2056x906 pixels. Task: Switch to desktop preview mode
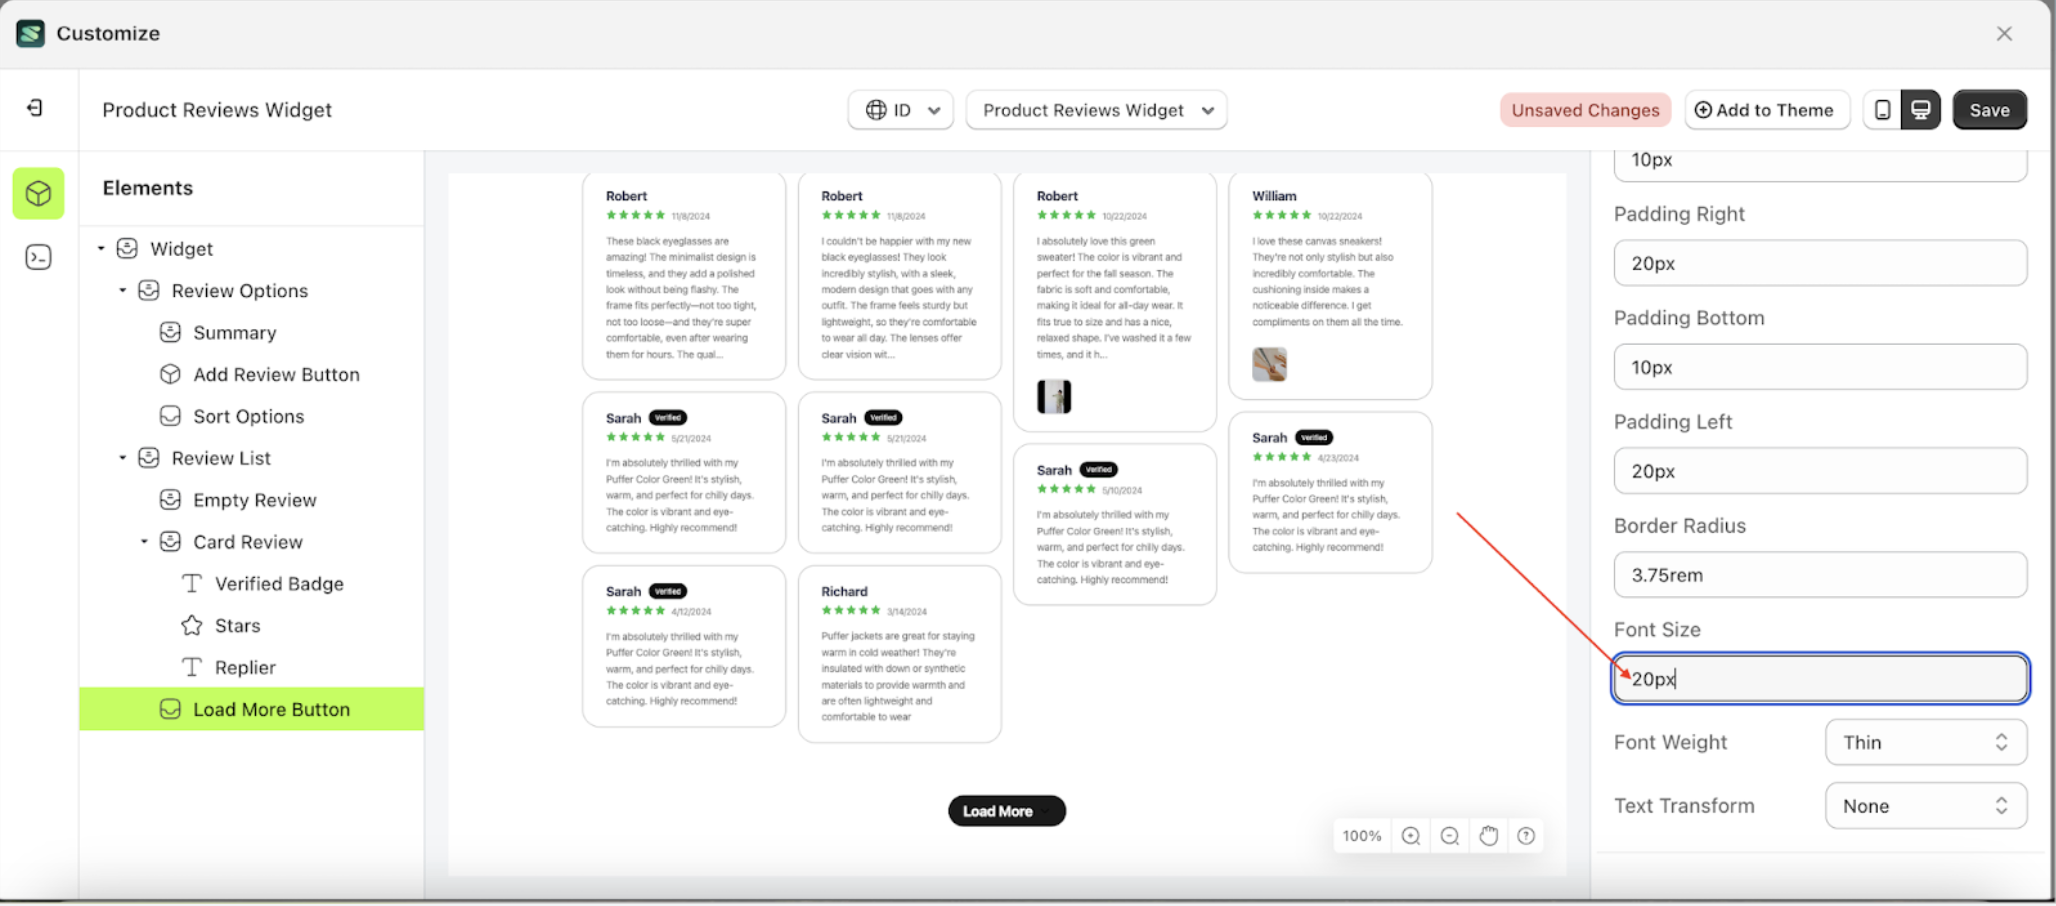click(x=1921, y=110)
